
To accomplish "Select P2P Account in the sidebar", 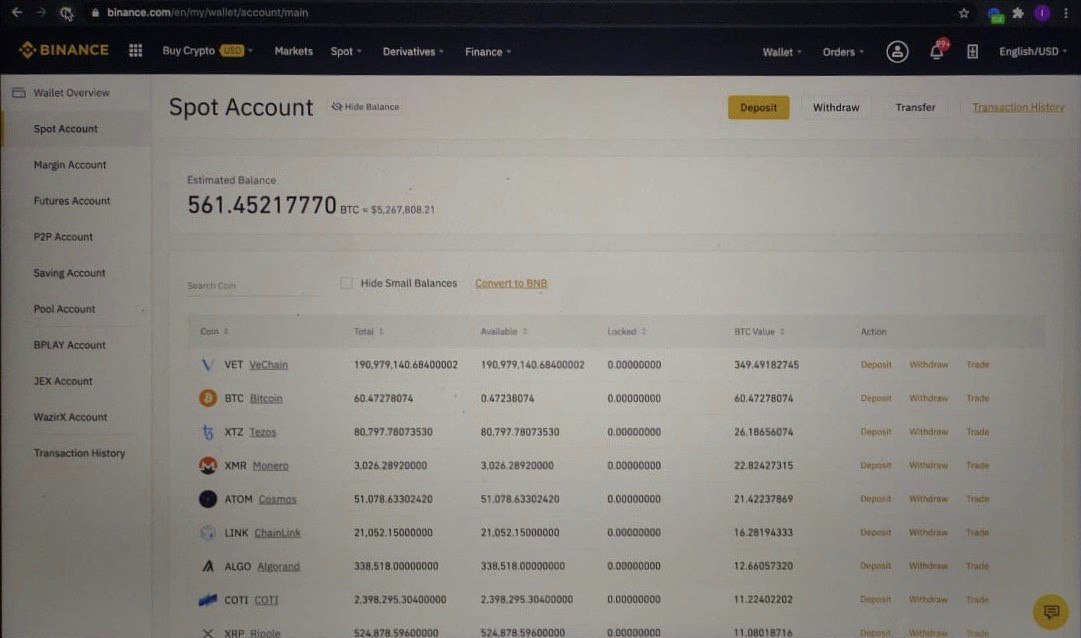I will click(63, 237).
